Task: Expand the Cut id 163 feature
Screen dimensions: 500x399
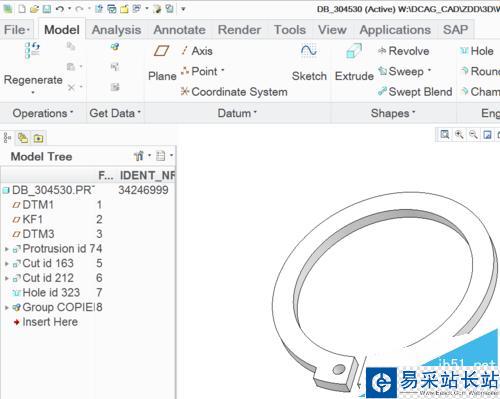Action: click(7, 264)
